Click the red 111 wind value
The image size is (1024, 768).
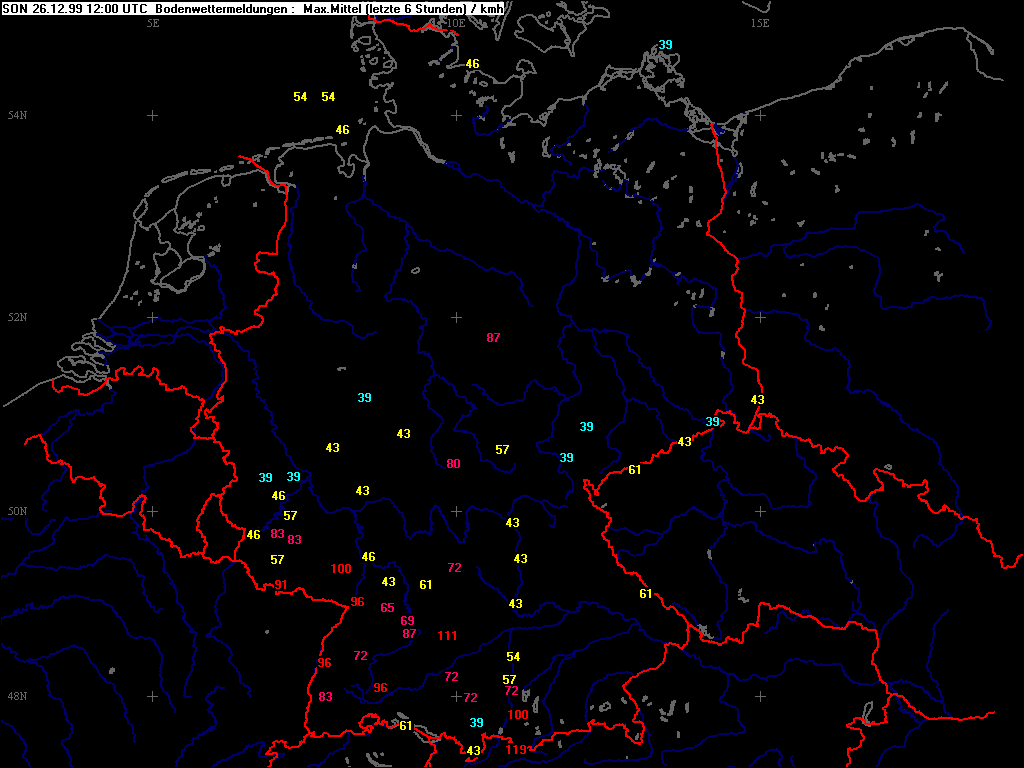coord(447,636)
